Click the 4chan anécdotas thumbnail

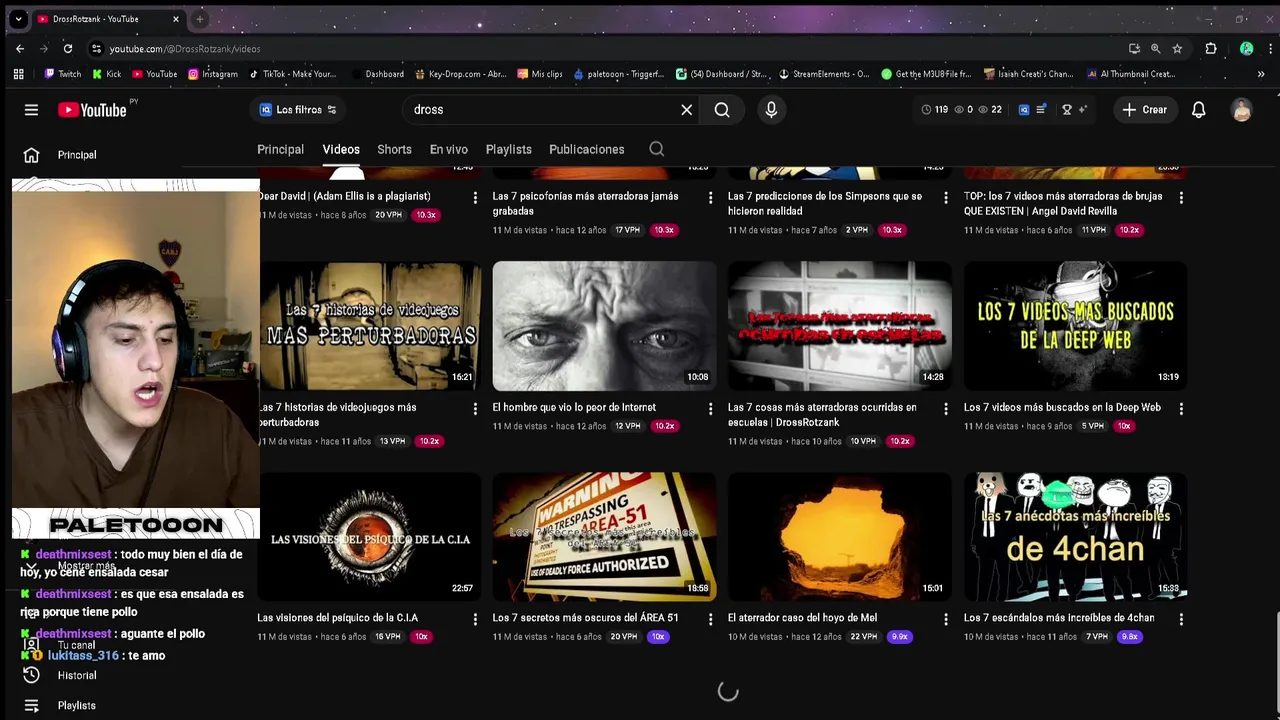[x=1075, y=535]
